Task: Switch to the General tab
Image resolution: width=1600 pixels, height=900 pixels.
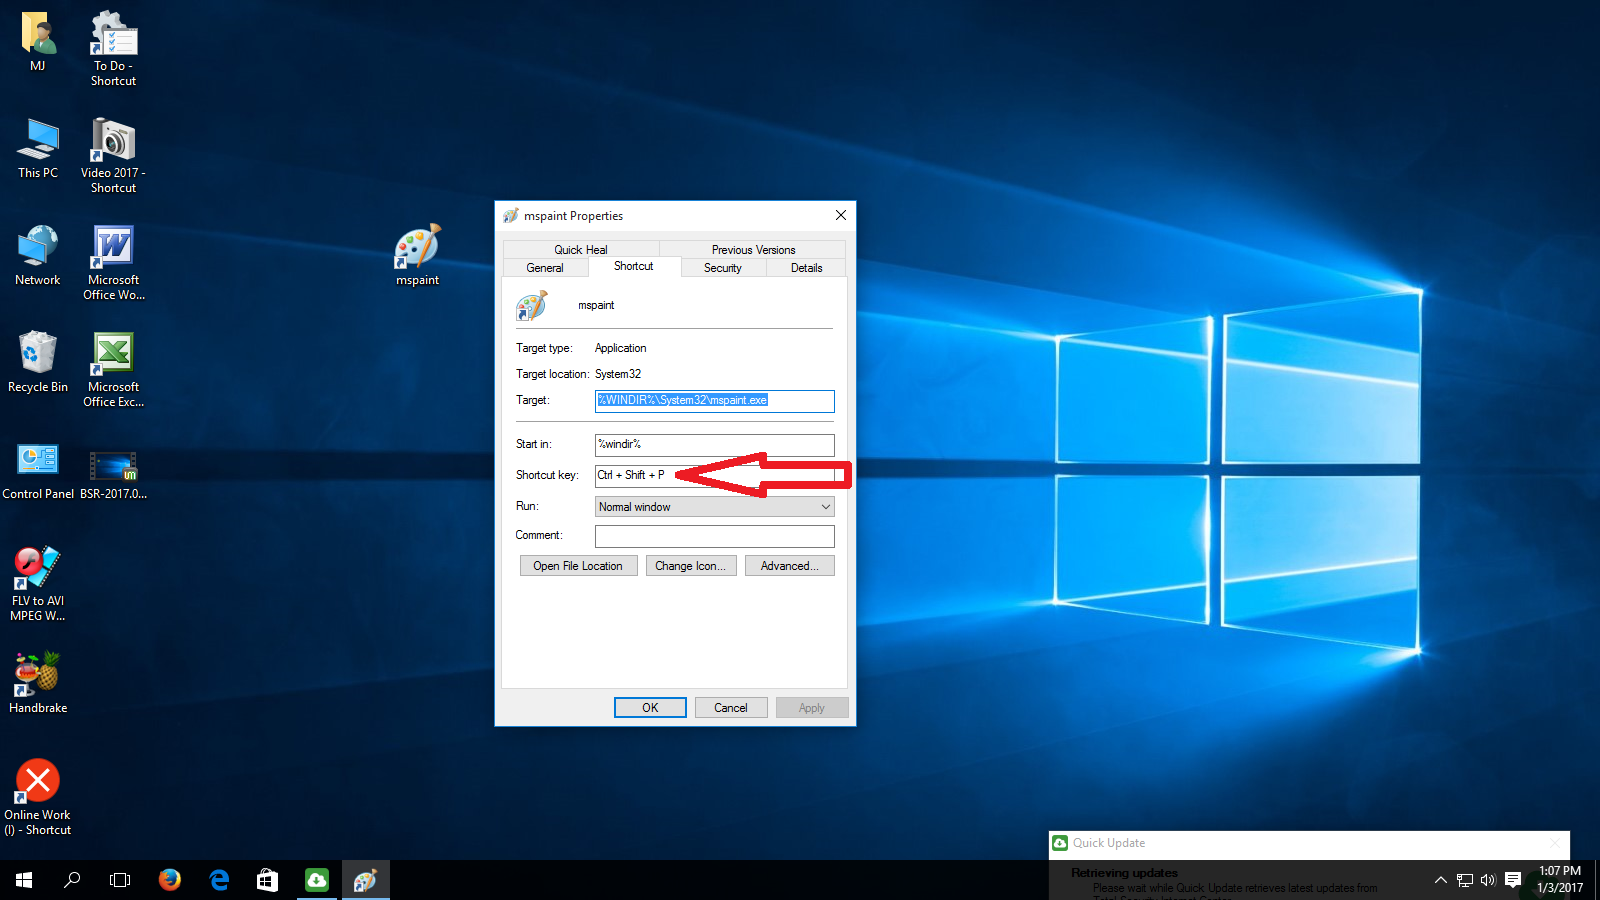Action: 545,268
